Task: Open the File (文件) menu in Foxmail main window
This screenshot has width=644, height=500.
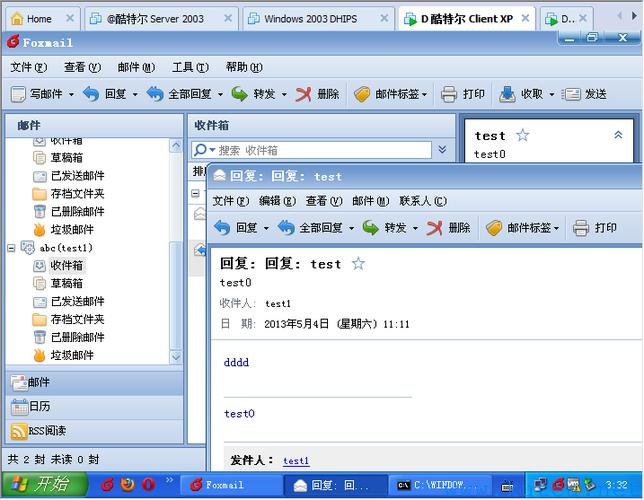Action: [28, 67]
